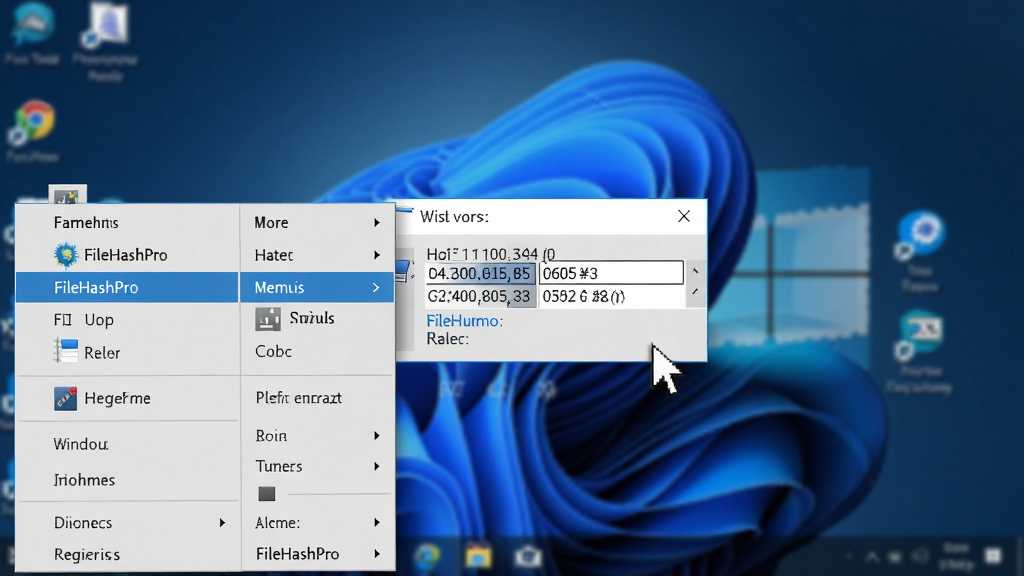The image size is (1024, 576).
Task: Select the highlighted FileHashPro menu entry
Action: click(127, 287)
